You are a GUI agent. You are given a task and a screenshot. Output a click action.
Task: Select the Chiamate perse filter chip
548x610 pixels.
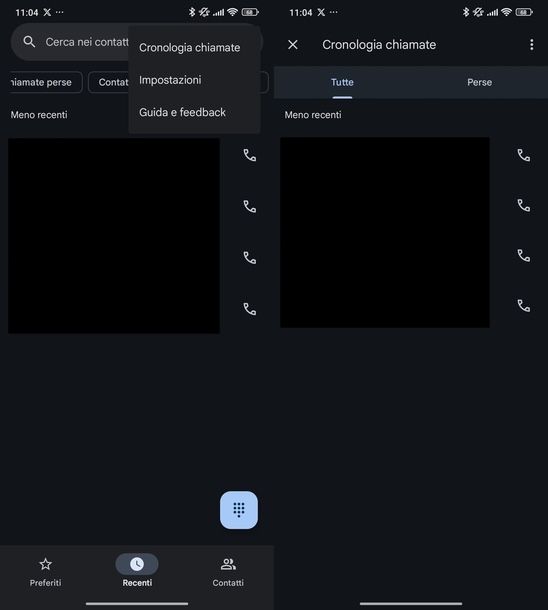pos(45,82)
